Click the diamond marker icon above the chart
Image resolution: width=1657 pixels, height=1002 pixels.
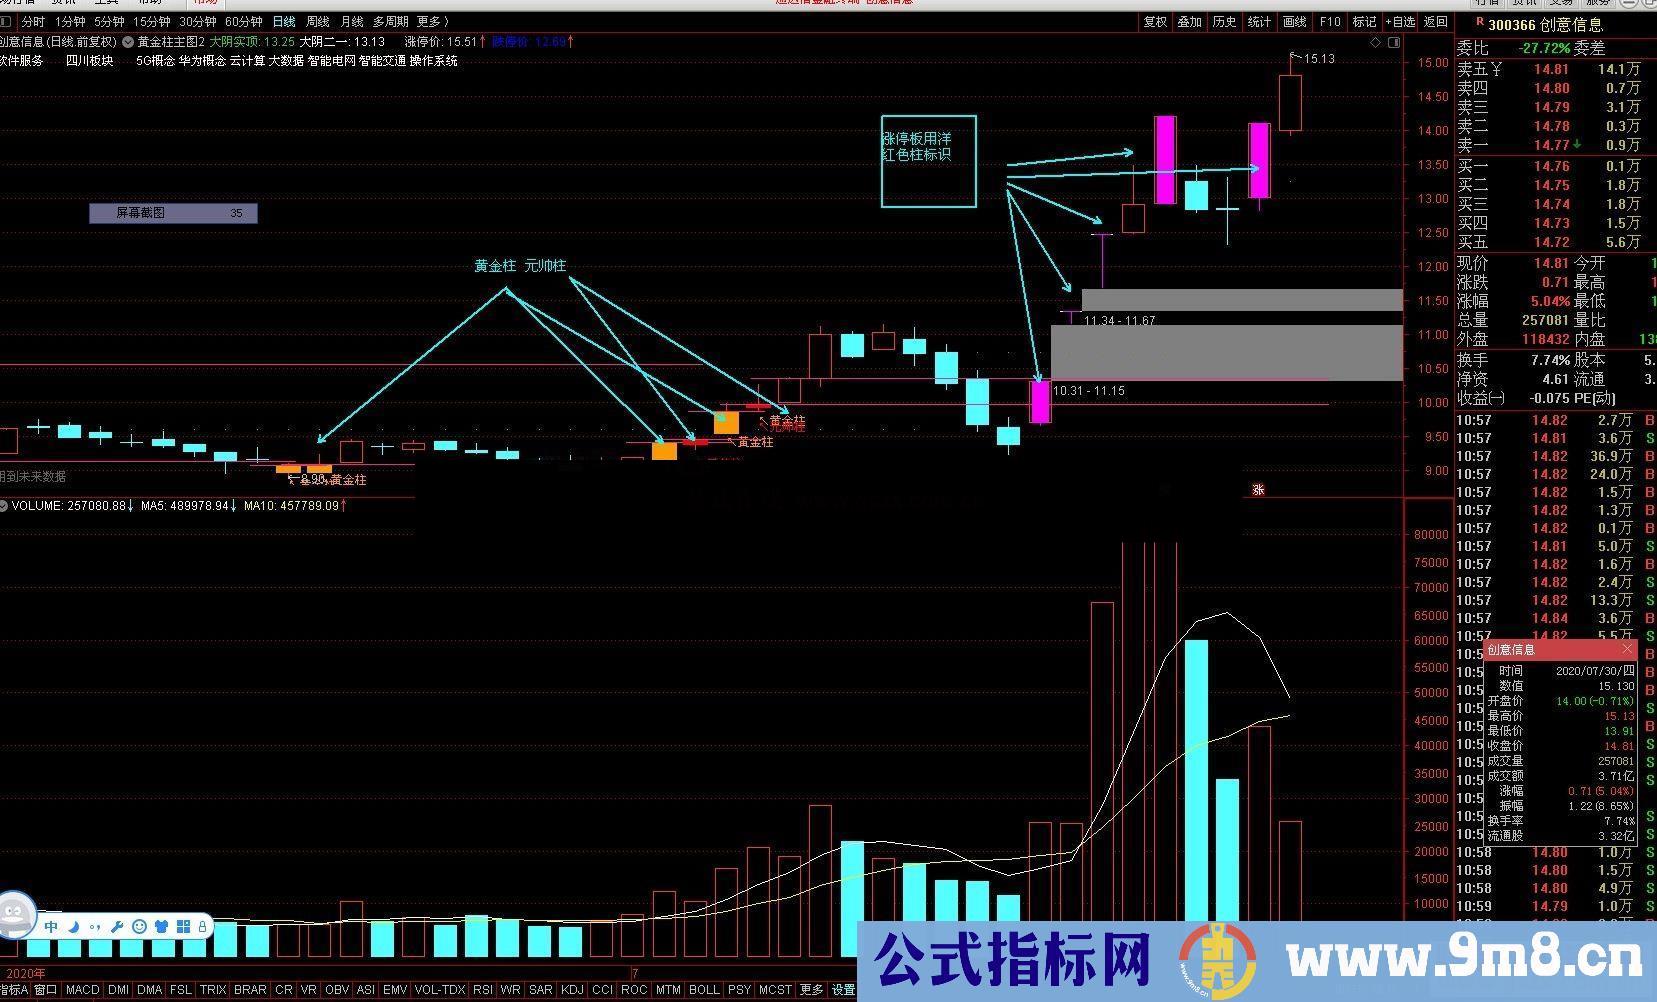click(x=1376, y=42)
